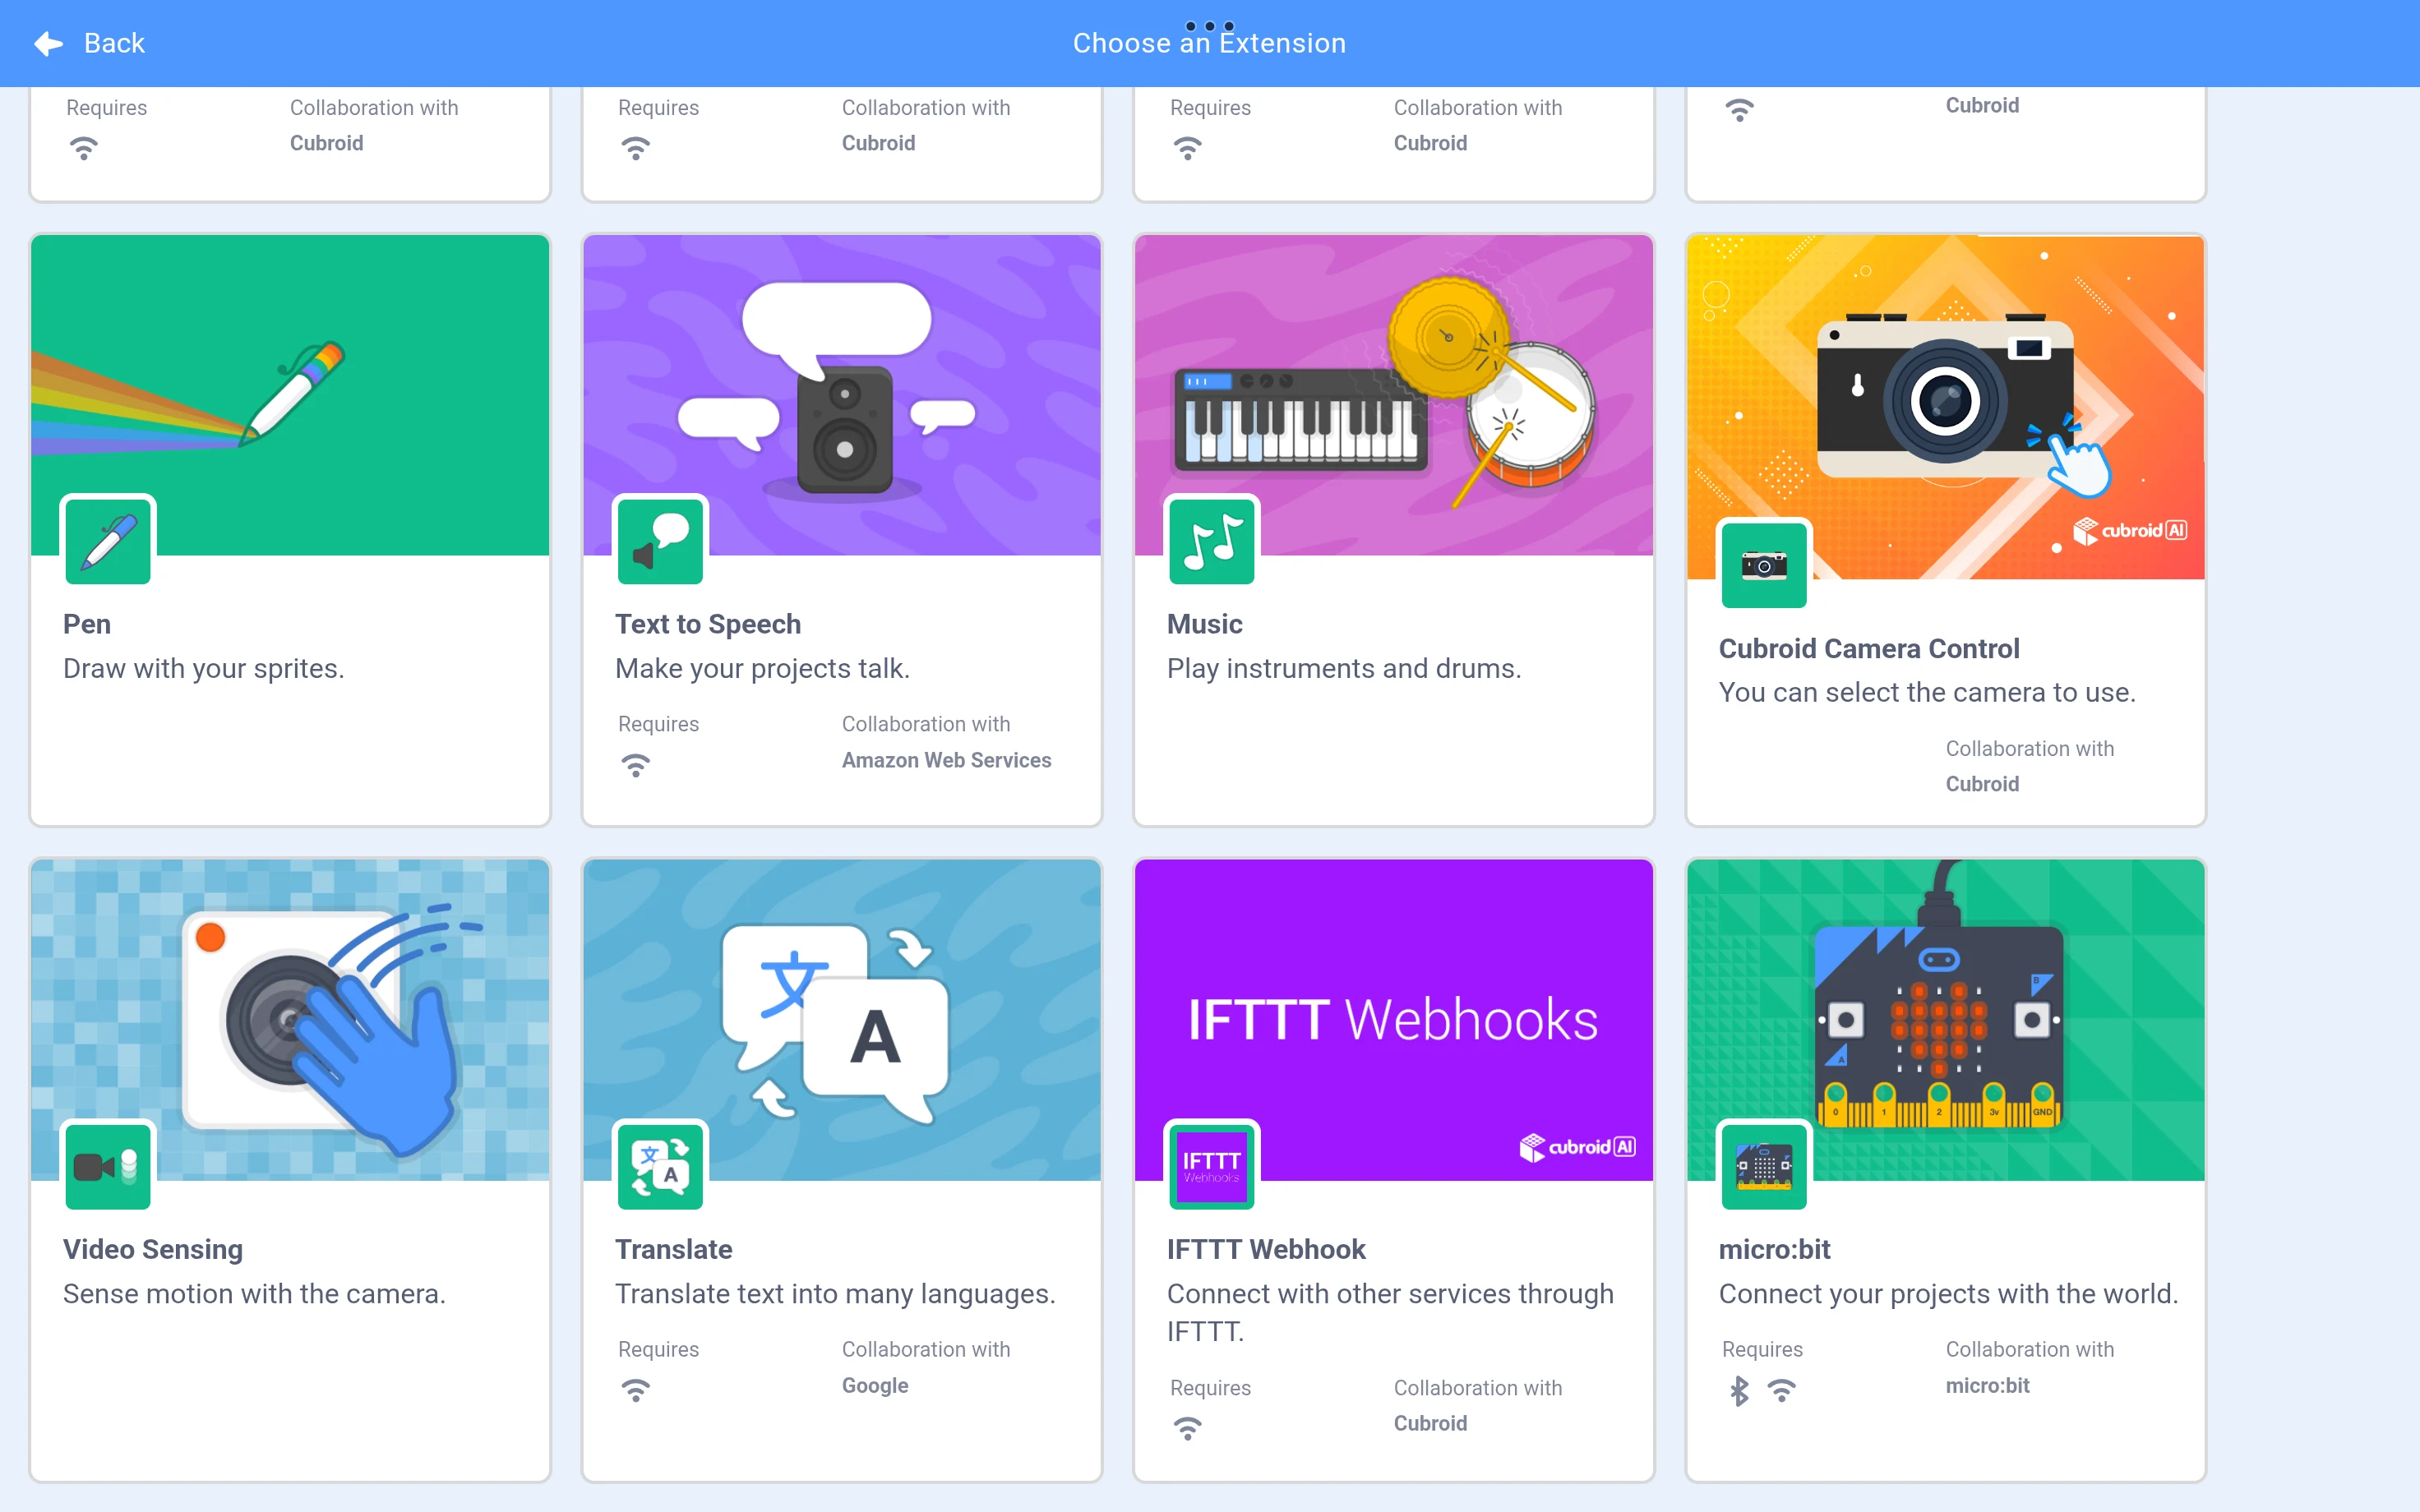Open the Video Sensing hand-wave artwork
The width and height of the screenshot is (2420, 1512).
tap(290, 1020)
